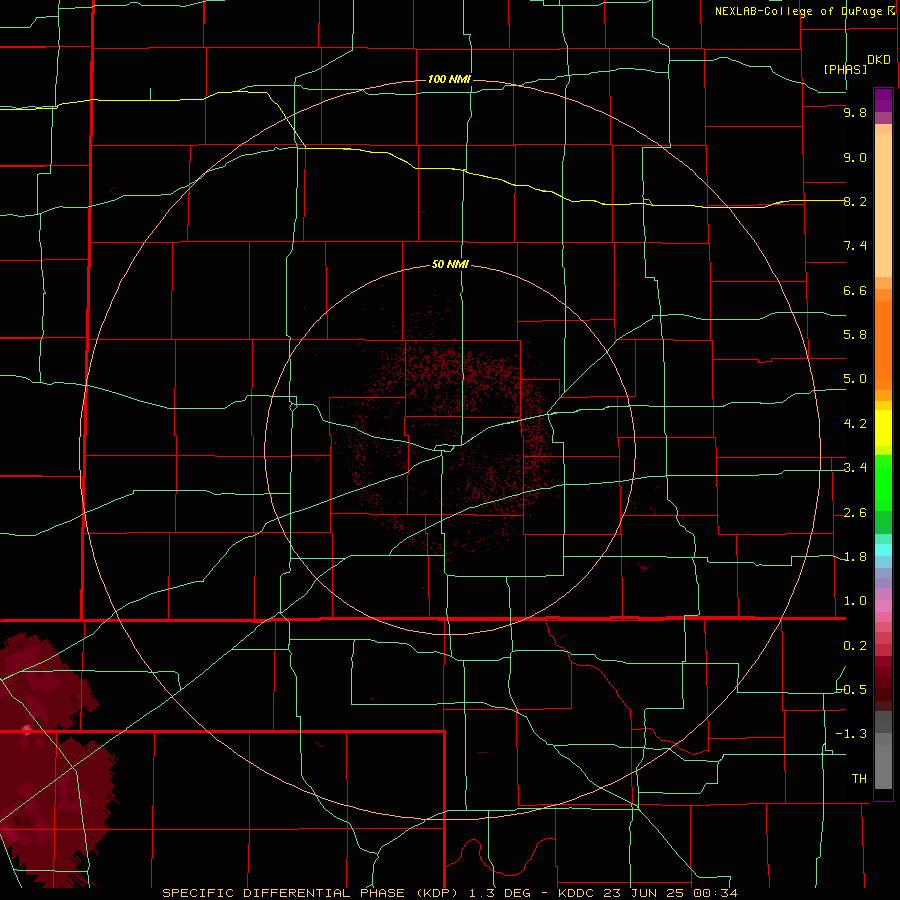Click the "[PHAS]" label above the scale
The height and width of the screenshot is (900, 900).
pos(845,69)
